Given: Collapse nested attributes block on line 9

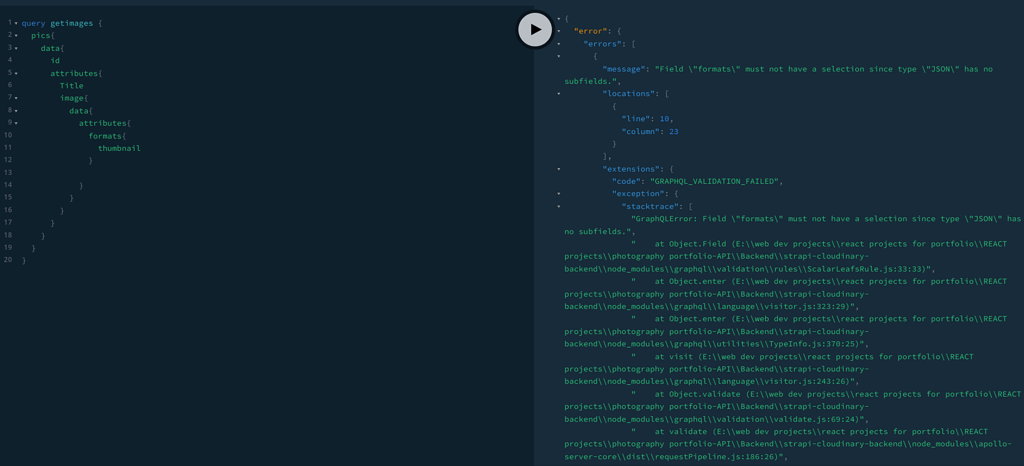Looking at the screenshot, I should pyautogui.click(x=16, y=123).
